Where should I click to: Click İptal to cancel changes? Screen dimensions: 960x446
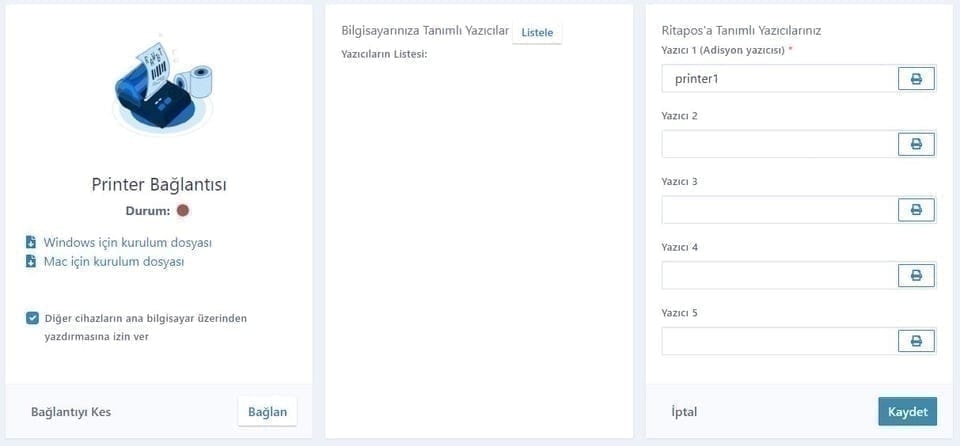click(684, 412)
